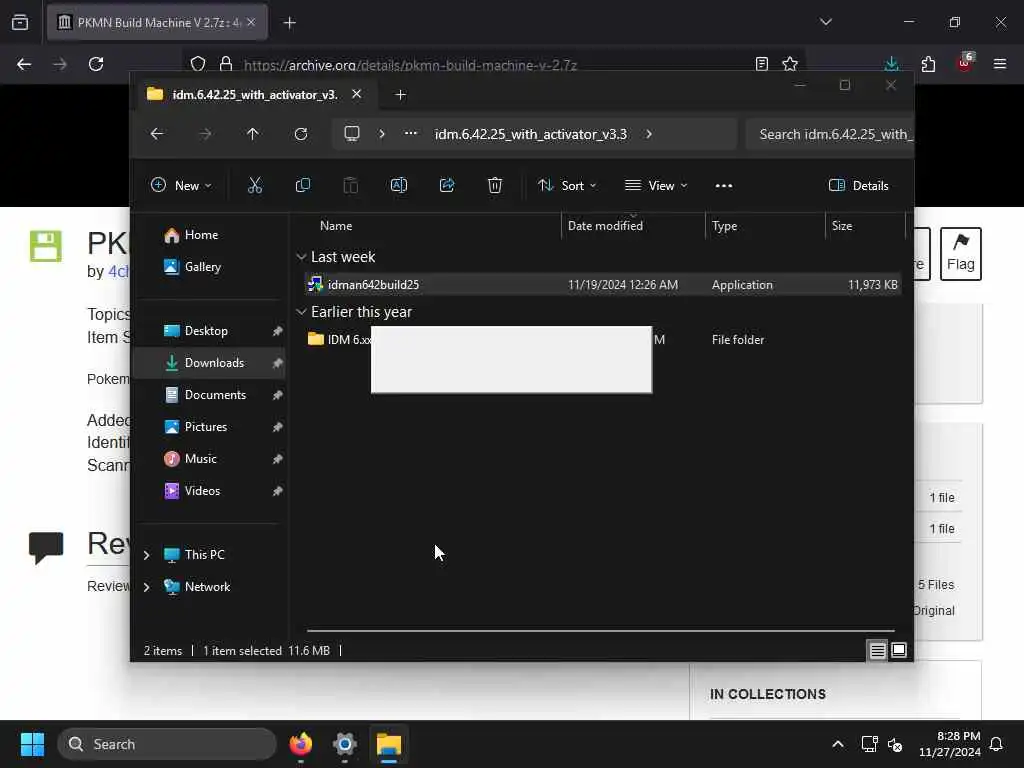Expand This PC in navigation pane
Viewport: 1024px width, 768px height.
click(x=146, y=555)
